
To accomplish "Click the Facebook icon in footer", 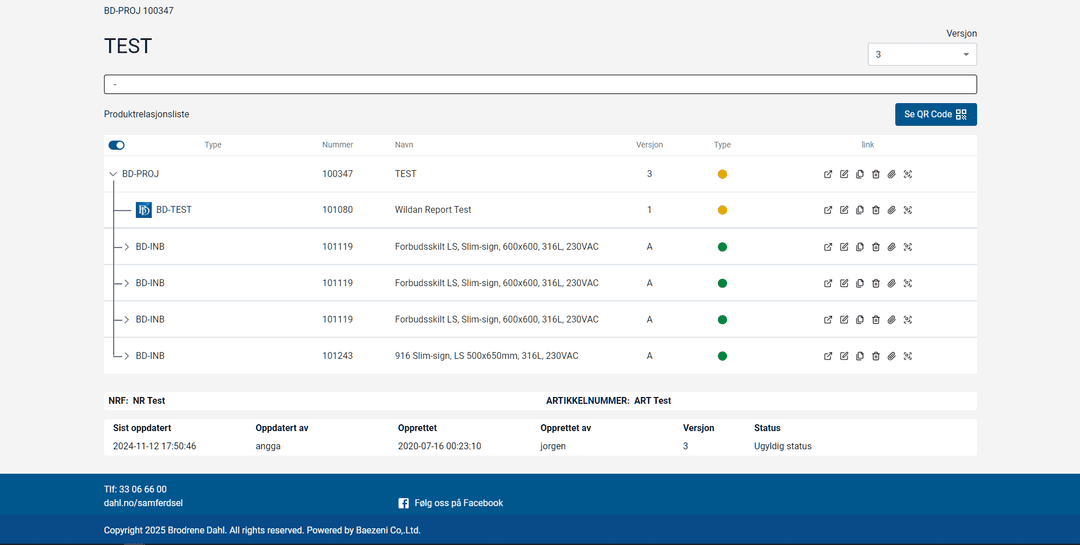I will click(x=404, y=503).
